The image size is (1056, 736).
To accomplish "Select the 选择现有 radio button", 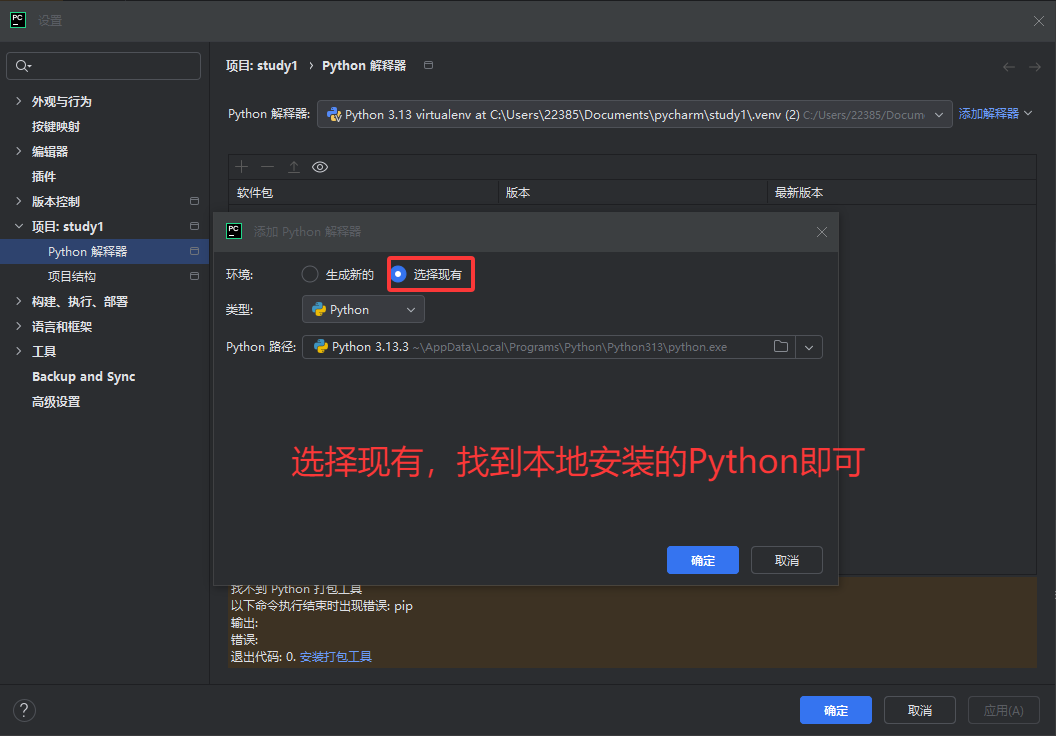I will [399, 274].
